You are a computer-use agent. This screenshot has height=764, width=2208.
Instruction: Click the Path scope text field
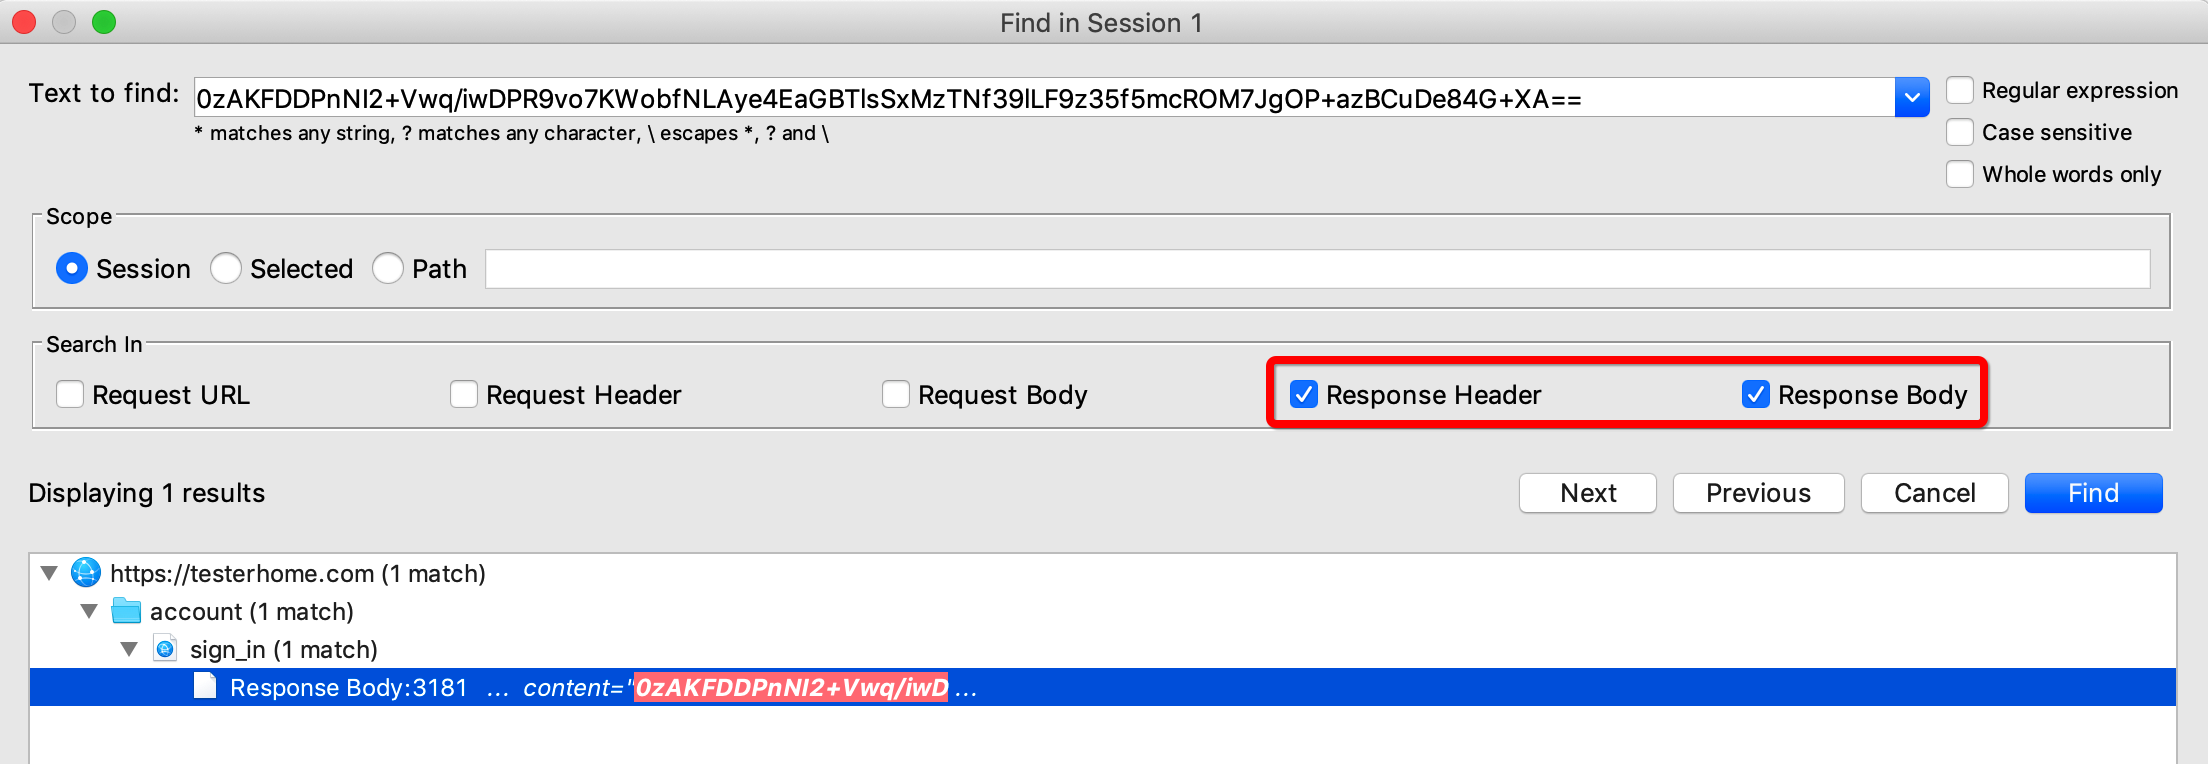pyautogui.click(x=1316, y=269)
